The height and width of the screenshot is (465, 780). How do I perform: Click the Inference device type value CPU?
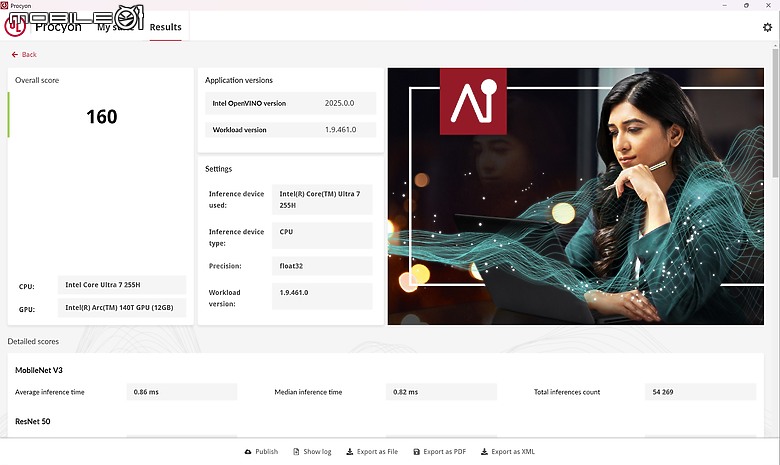click(322, 235)
